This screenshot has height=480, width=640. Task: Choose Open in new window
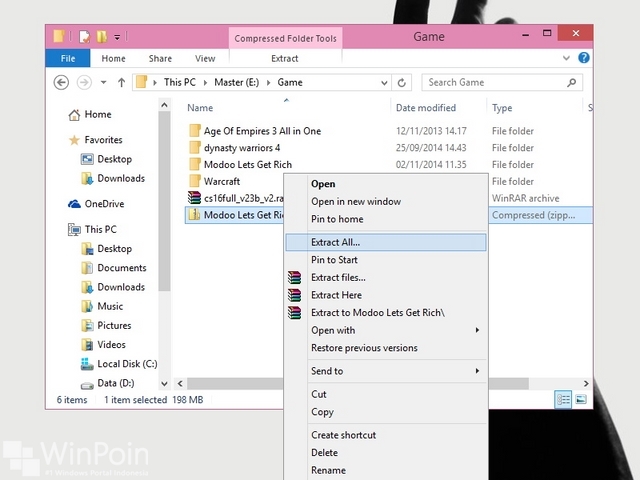[386, 201]
